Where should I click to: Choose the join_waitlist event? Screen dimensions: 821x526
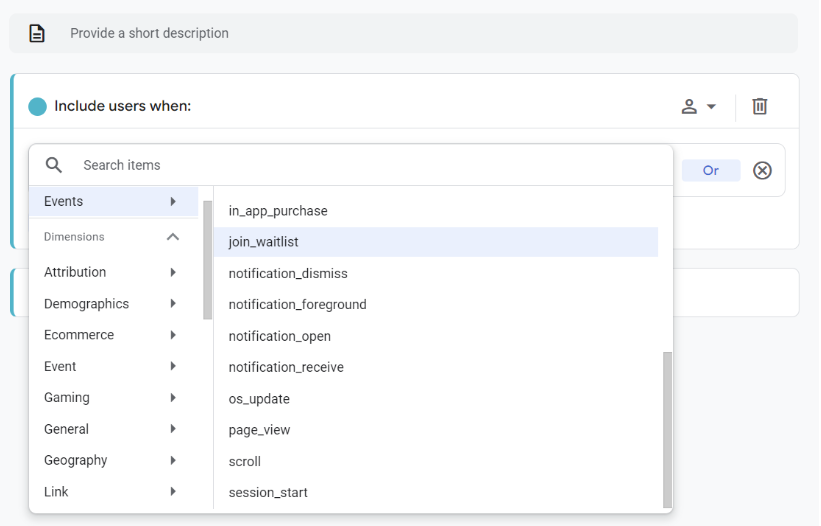[x=436, y=242]
